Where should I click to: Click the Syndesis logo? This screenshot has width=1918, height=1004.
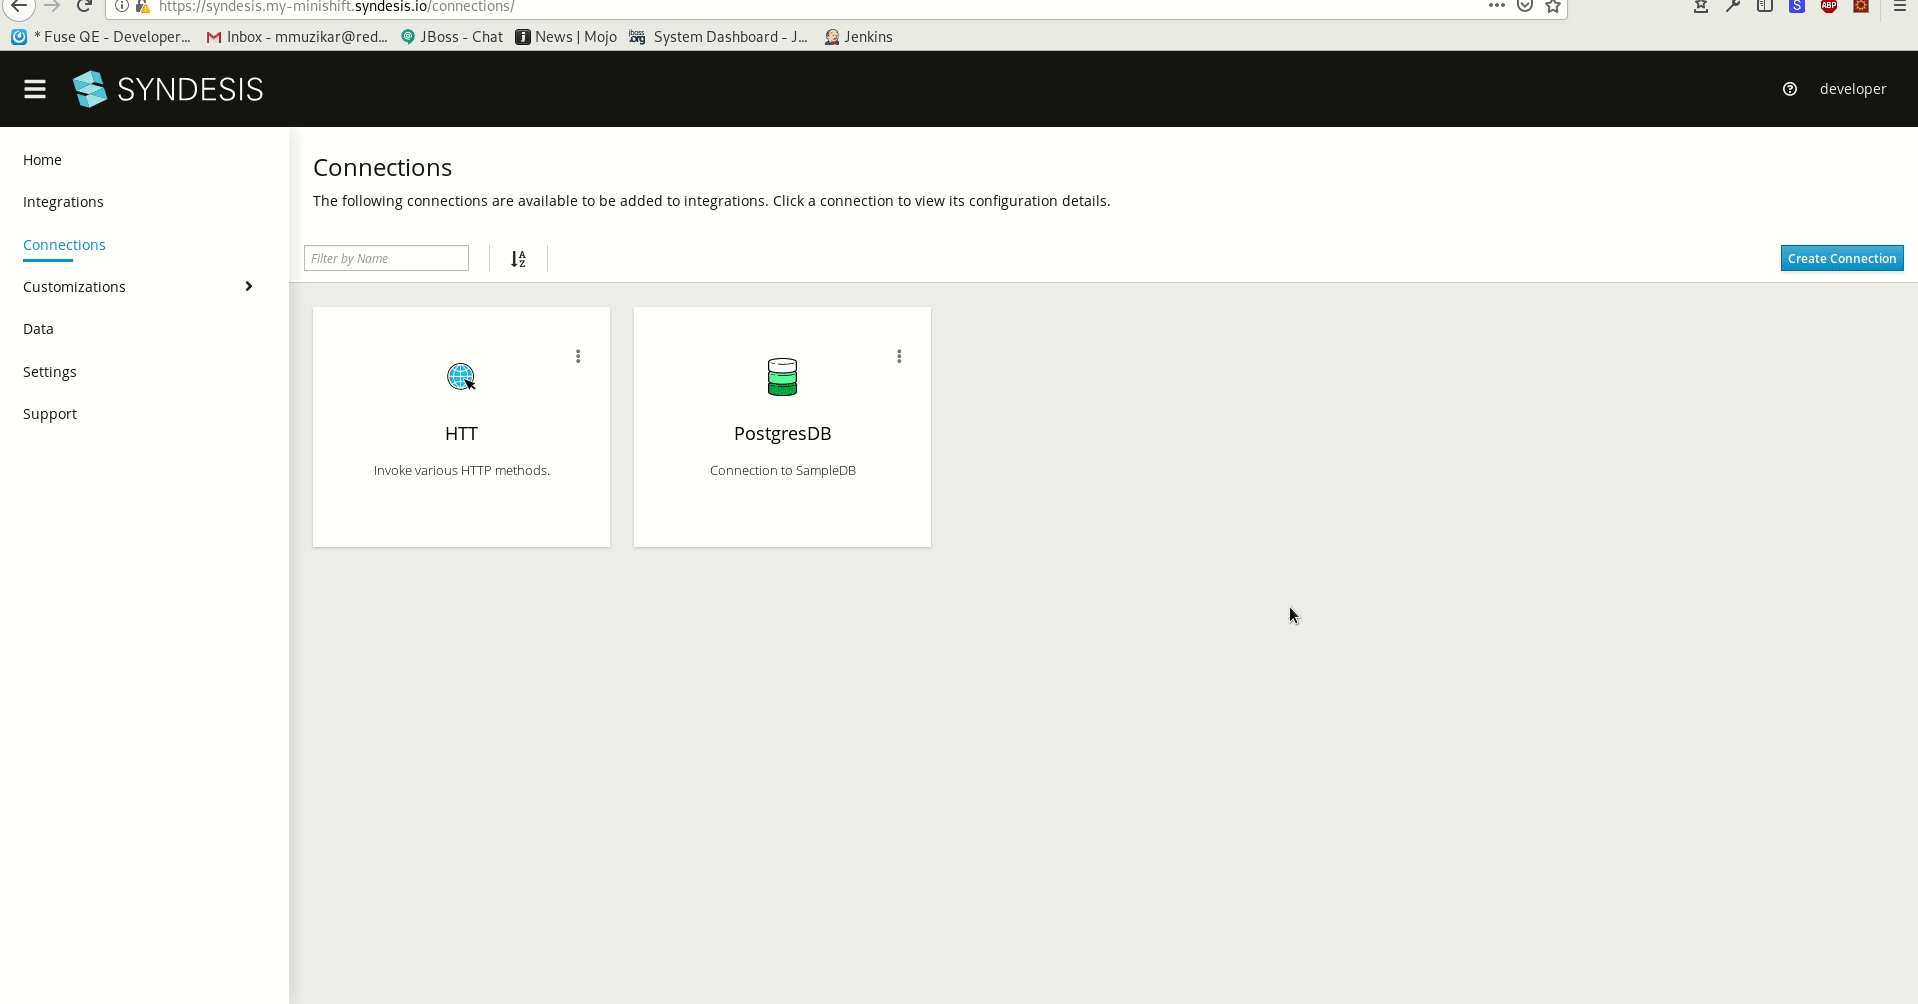coord(168,89)
